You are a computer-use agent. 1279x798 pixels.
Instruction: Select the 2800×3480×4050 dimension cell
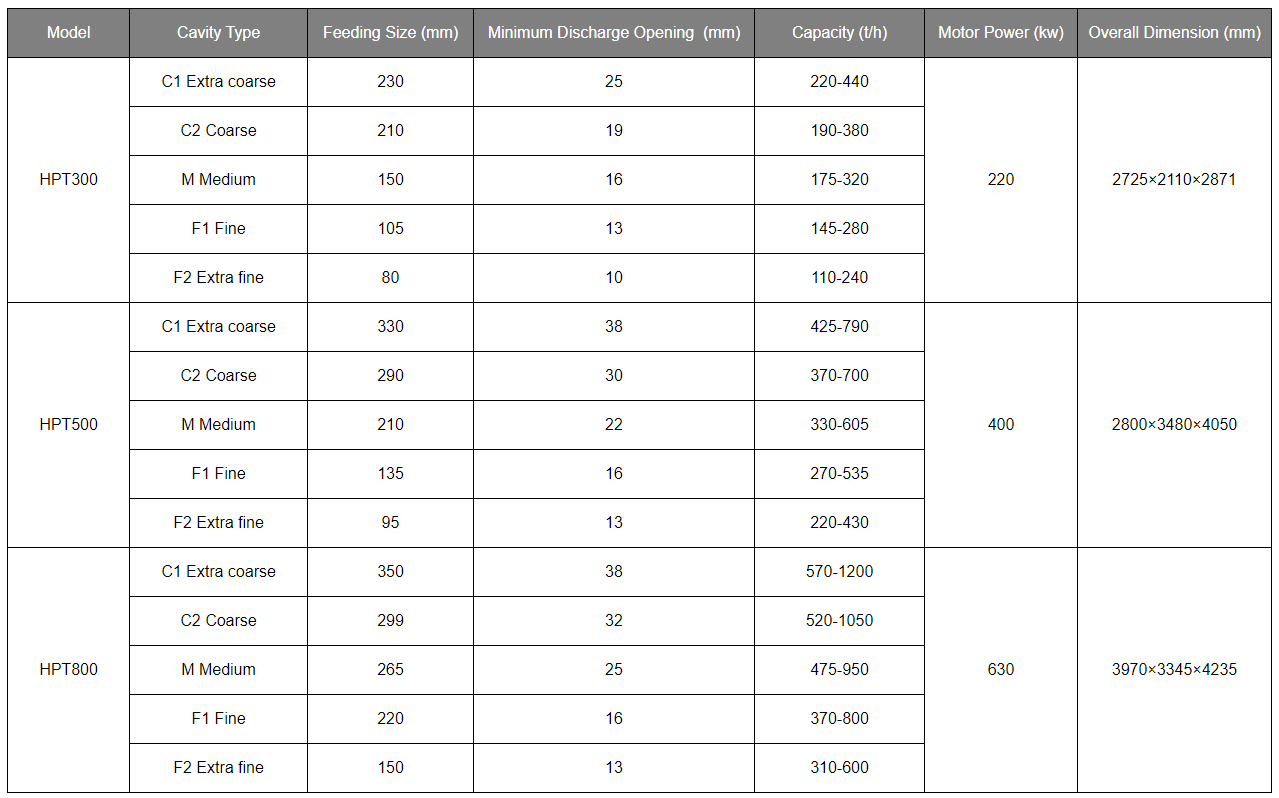click(1174, 425)
